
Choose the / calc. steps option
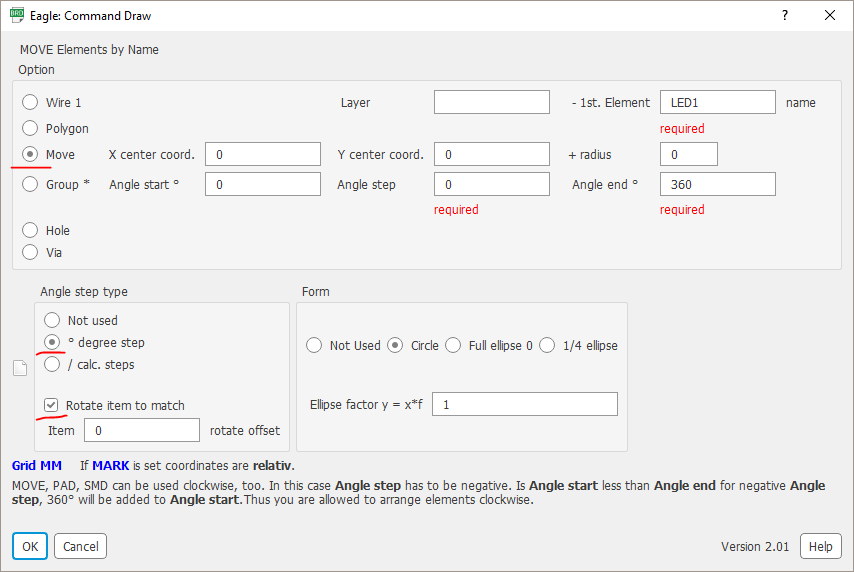pyautogui.click(x=51, y=364)
